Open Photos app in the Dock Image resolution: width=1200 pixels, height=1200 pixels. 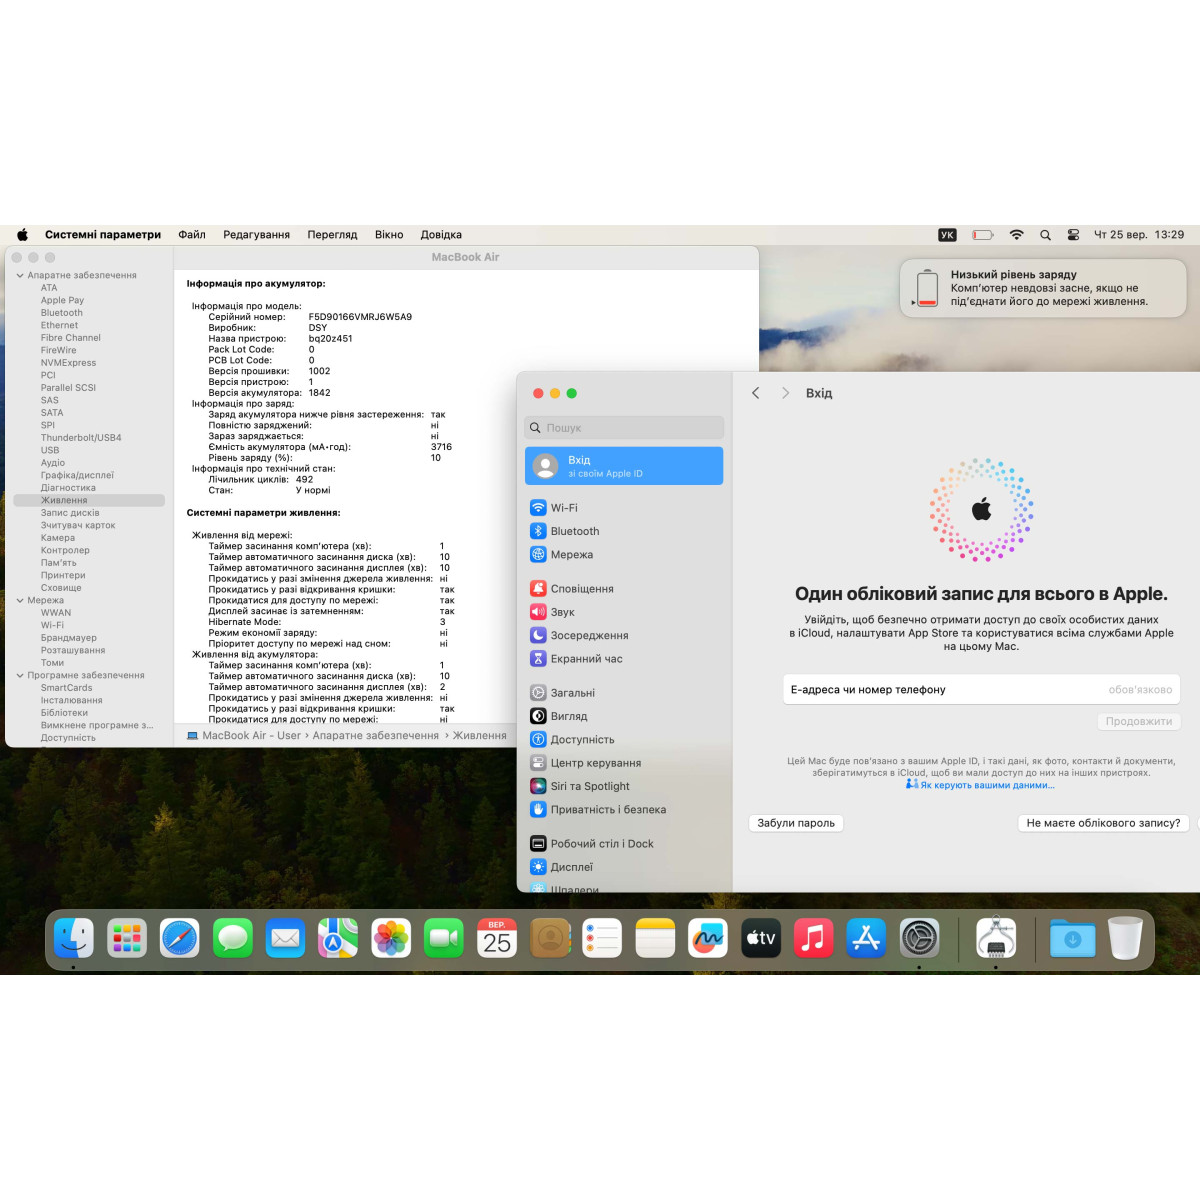(x=391, y=938)
